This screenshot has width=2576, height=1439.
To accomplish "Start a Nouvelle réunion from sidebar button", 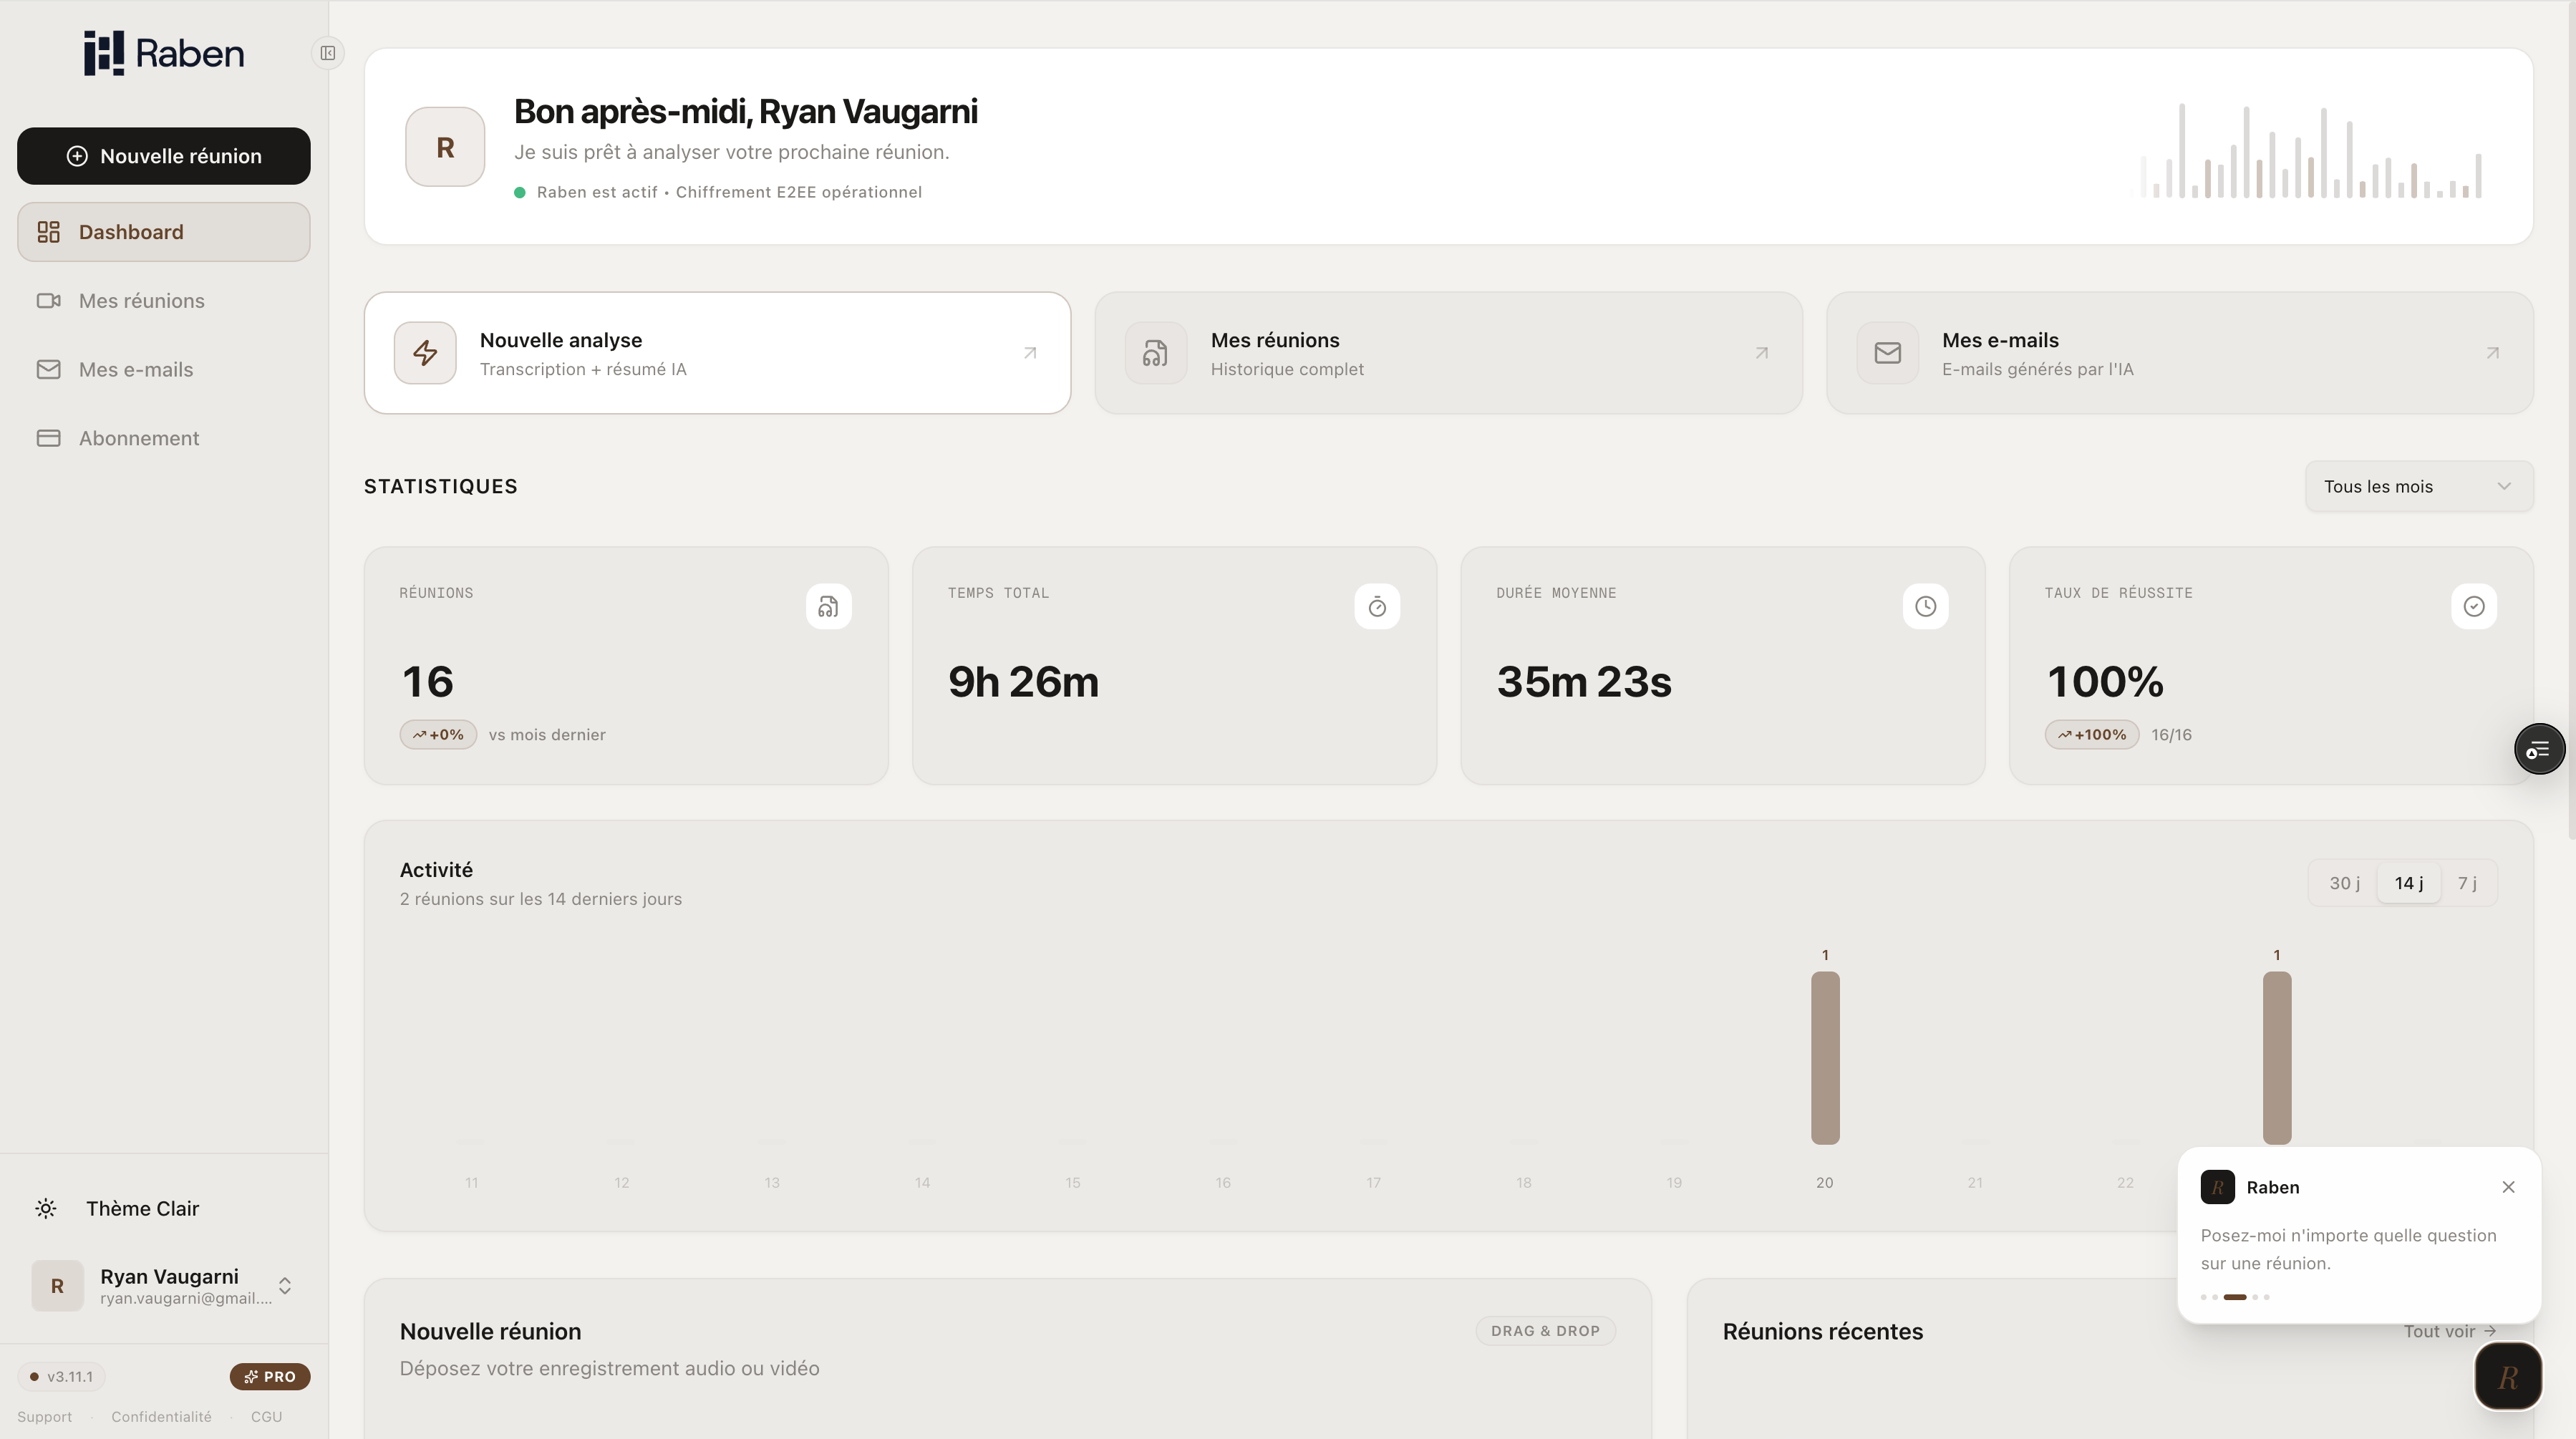I will [x=164, y=156].
